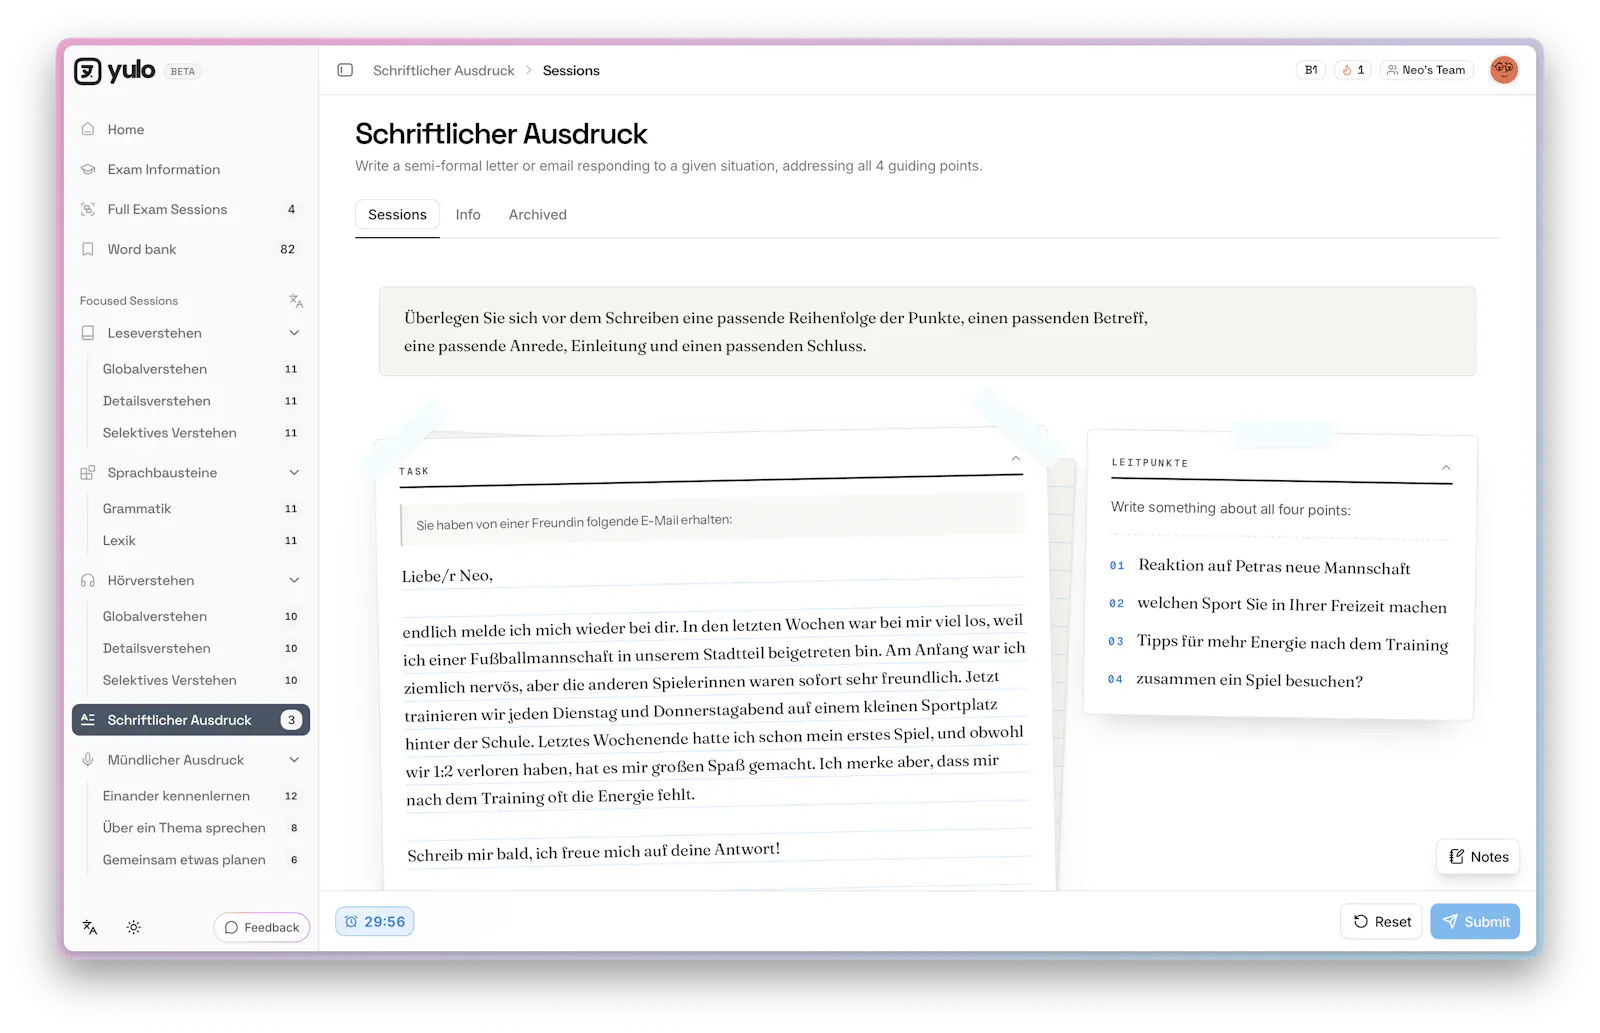This screenshot has width=1600, height=1033.
Task: Click Leitpunkt 04 zusammen ein Spiel besuchen
Action: click(1236, 680)
